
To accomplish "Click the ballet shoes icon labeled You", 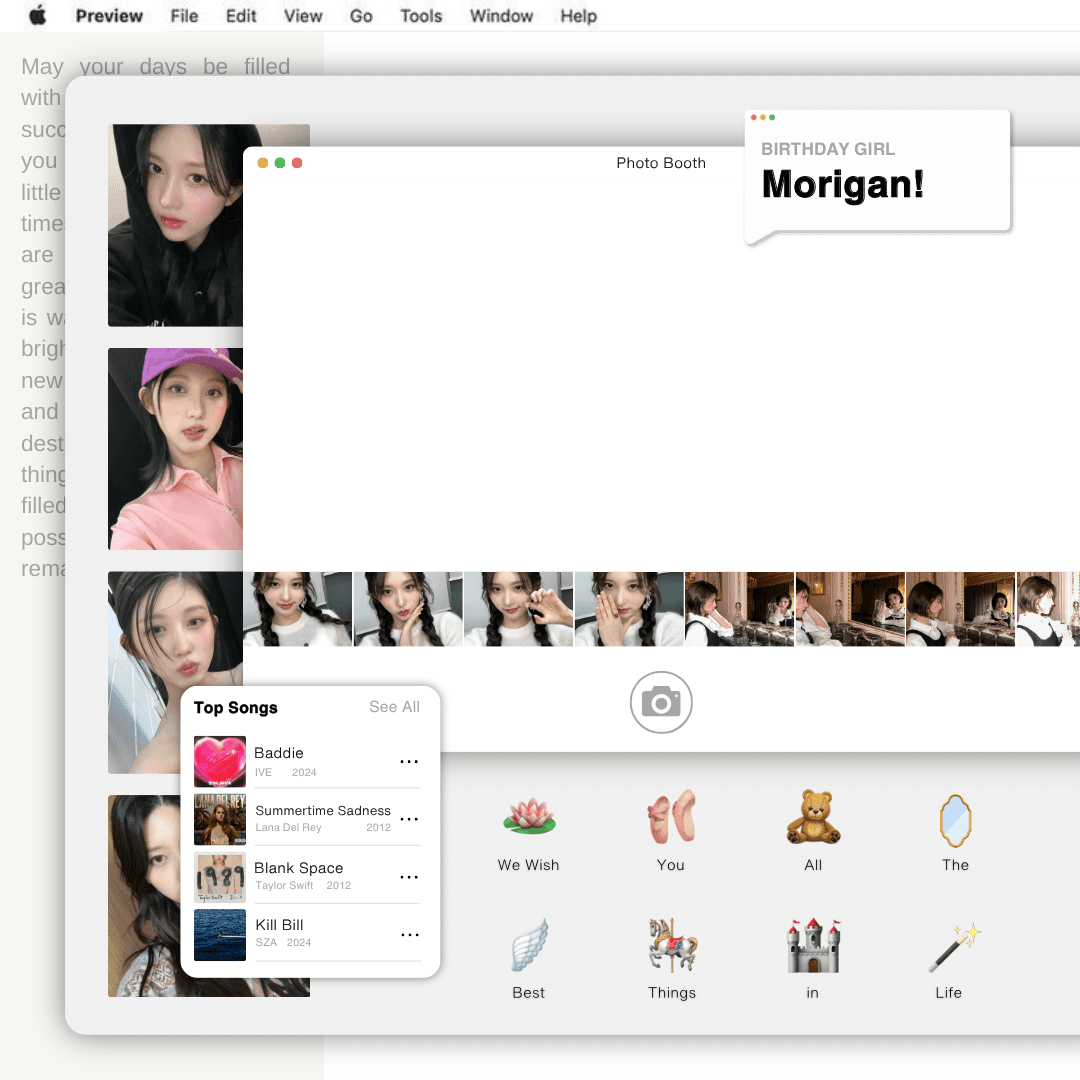I will coord(672,817).
